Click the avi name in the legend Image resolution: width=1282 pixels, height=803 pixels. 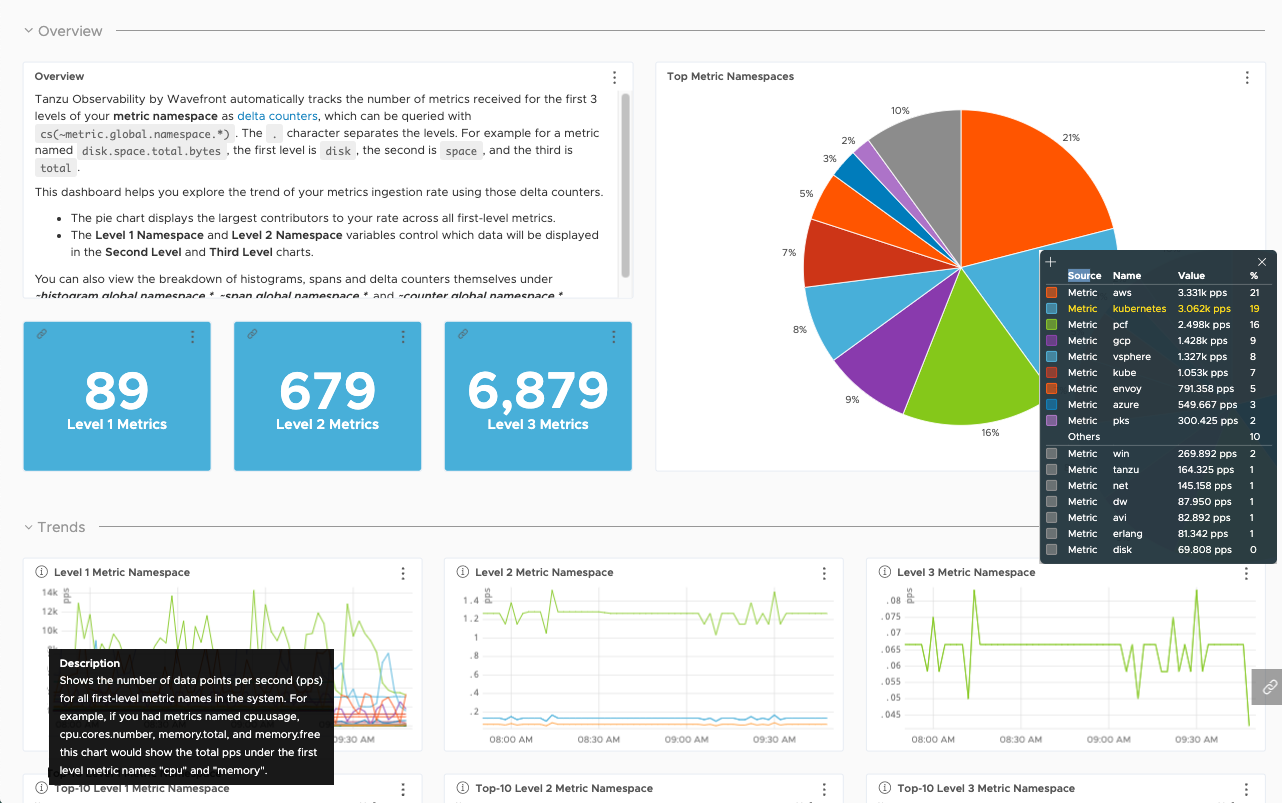(1120, 518)
